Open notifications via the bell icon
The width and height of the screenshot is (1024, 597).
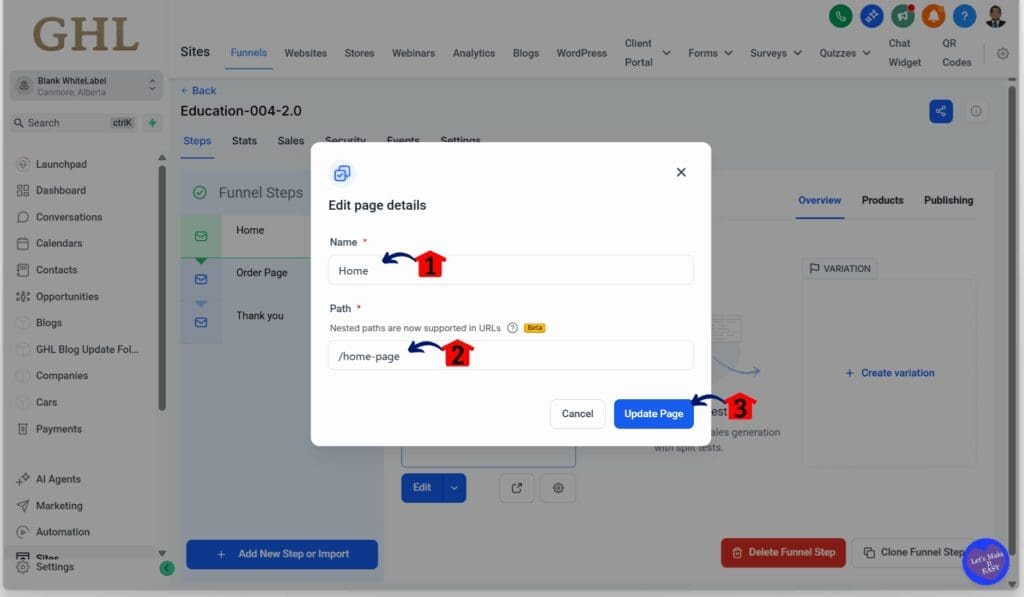(933, 16)
